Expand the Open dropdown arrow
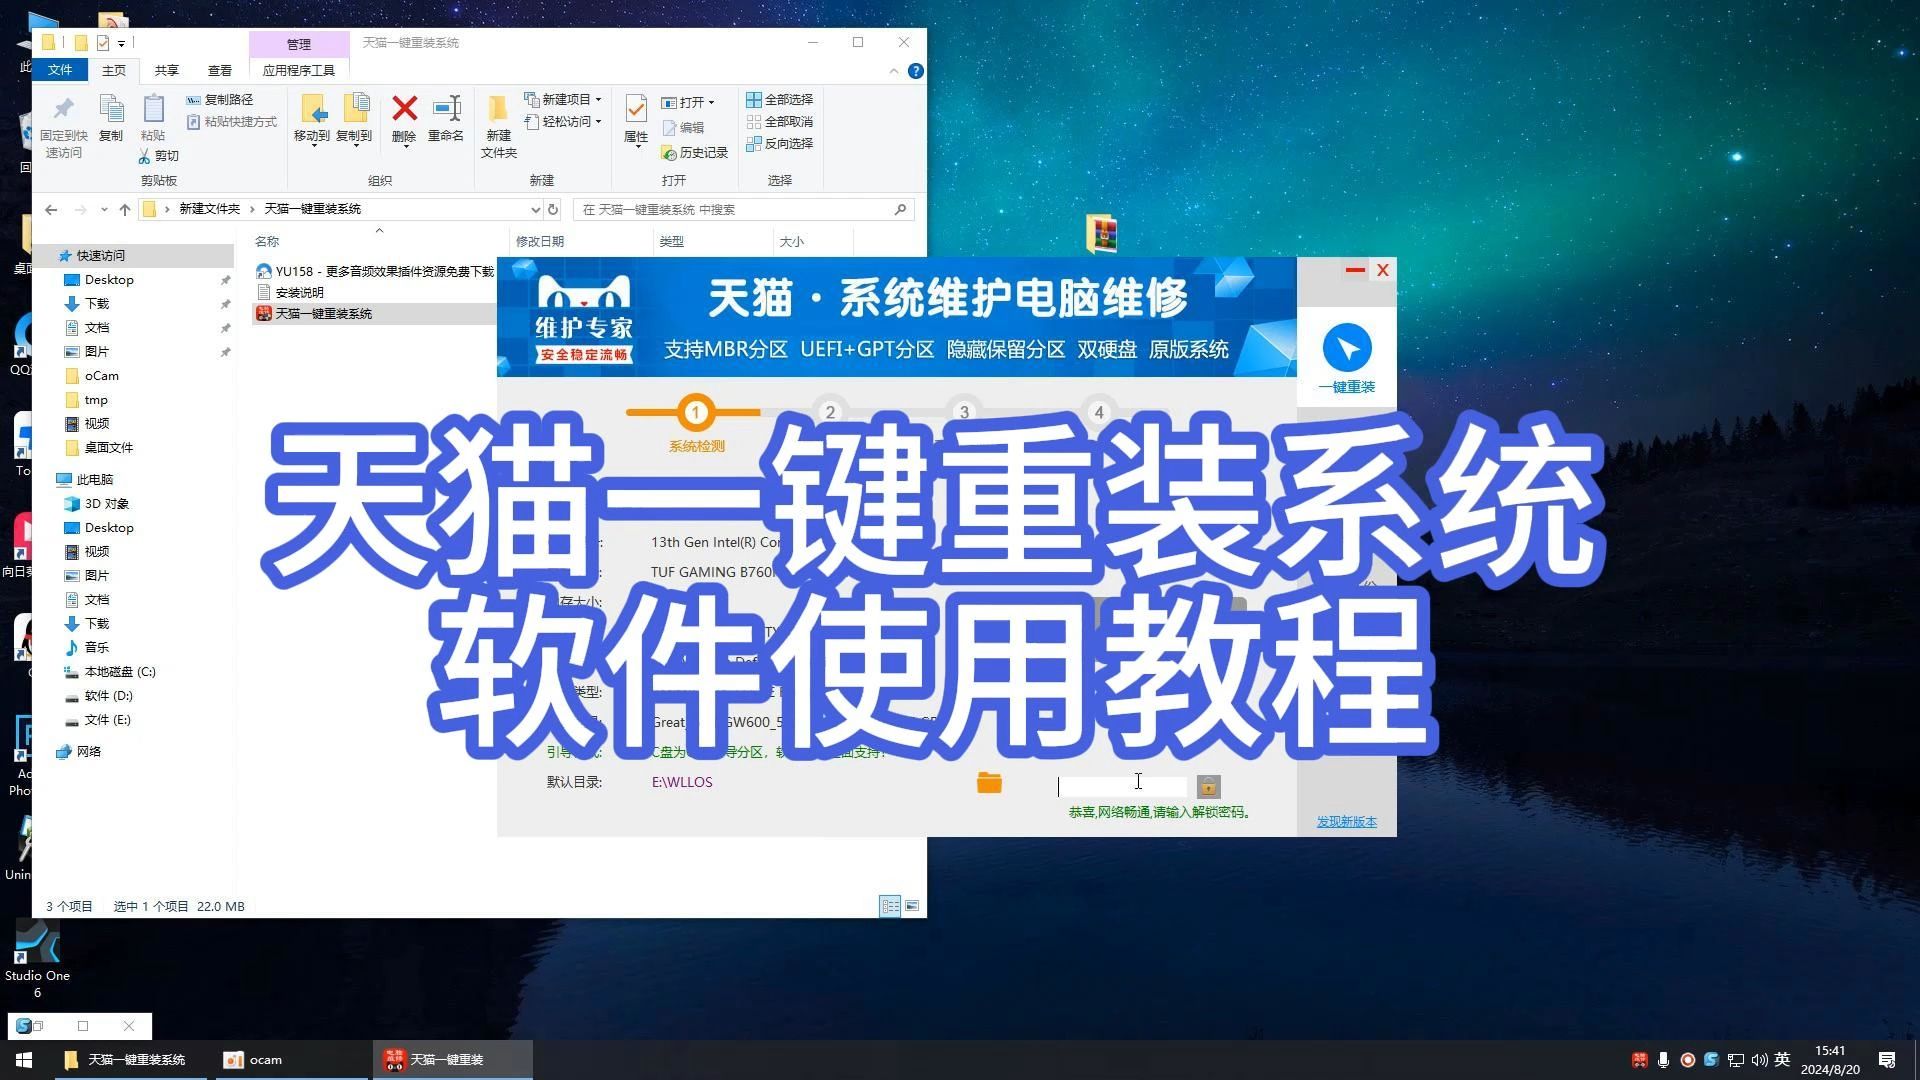Screen dimensions: 1920x1080 [x=711, y=103]
